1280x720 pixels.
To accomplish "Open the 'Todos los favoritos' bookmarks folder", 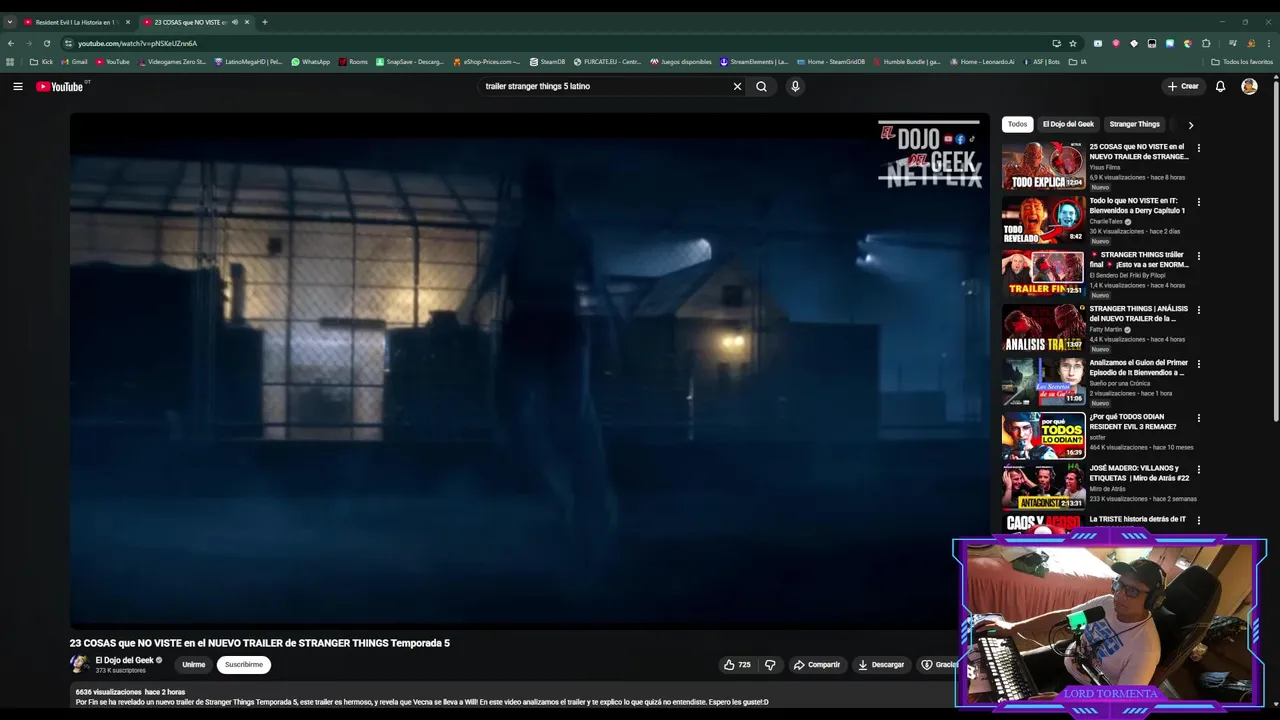I will coord(1242,62).
